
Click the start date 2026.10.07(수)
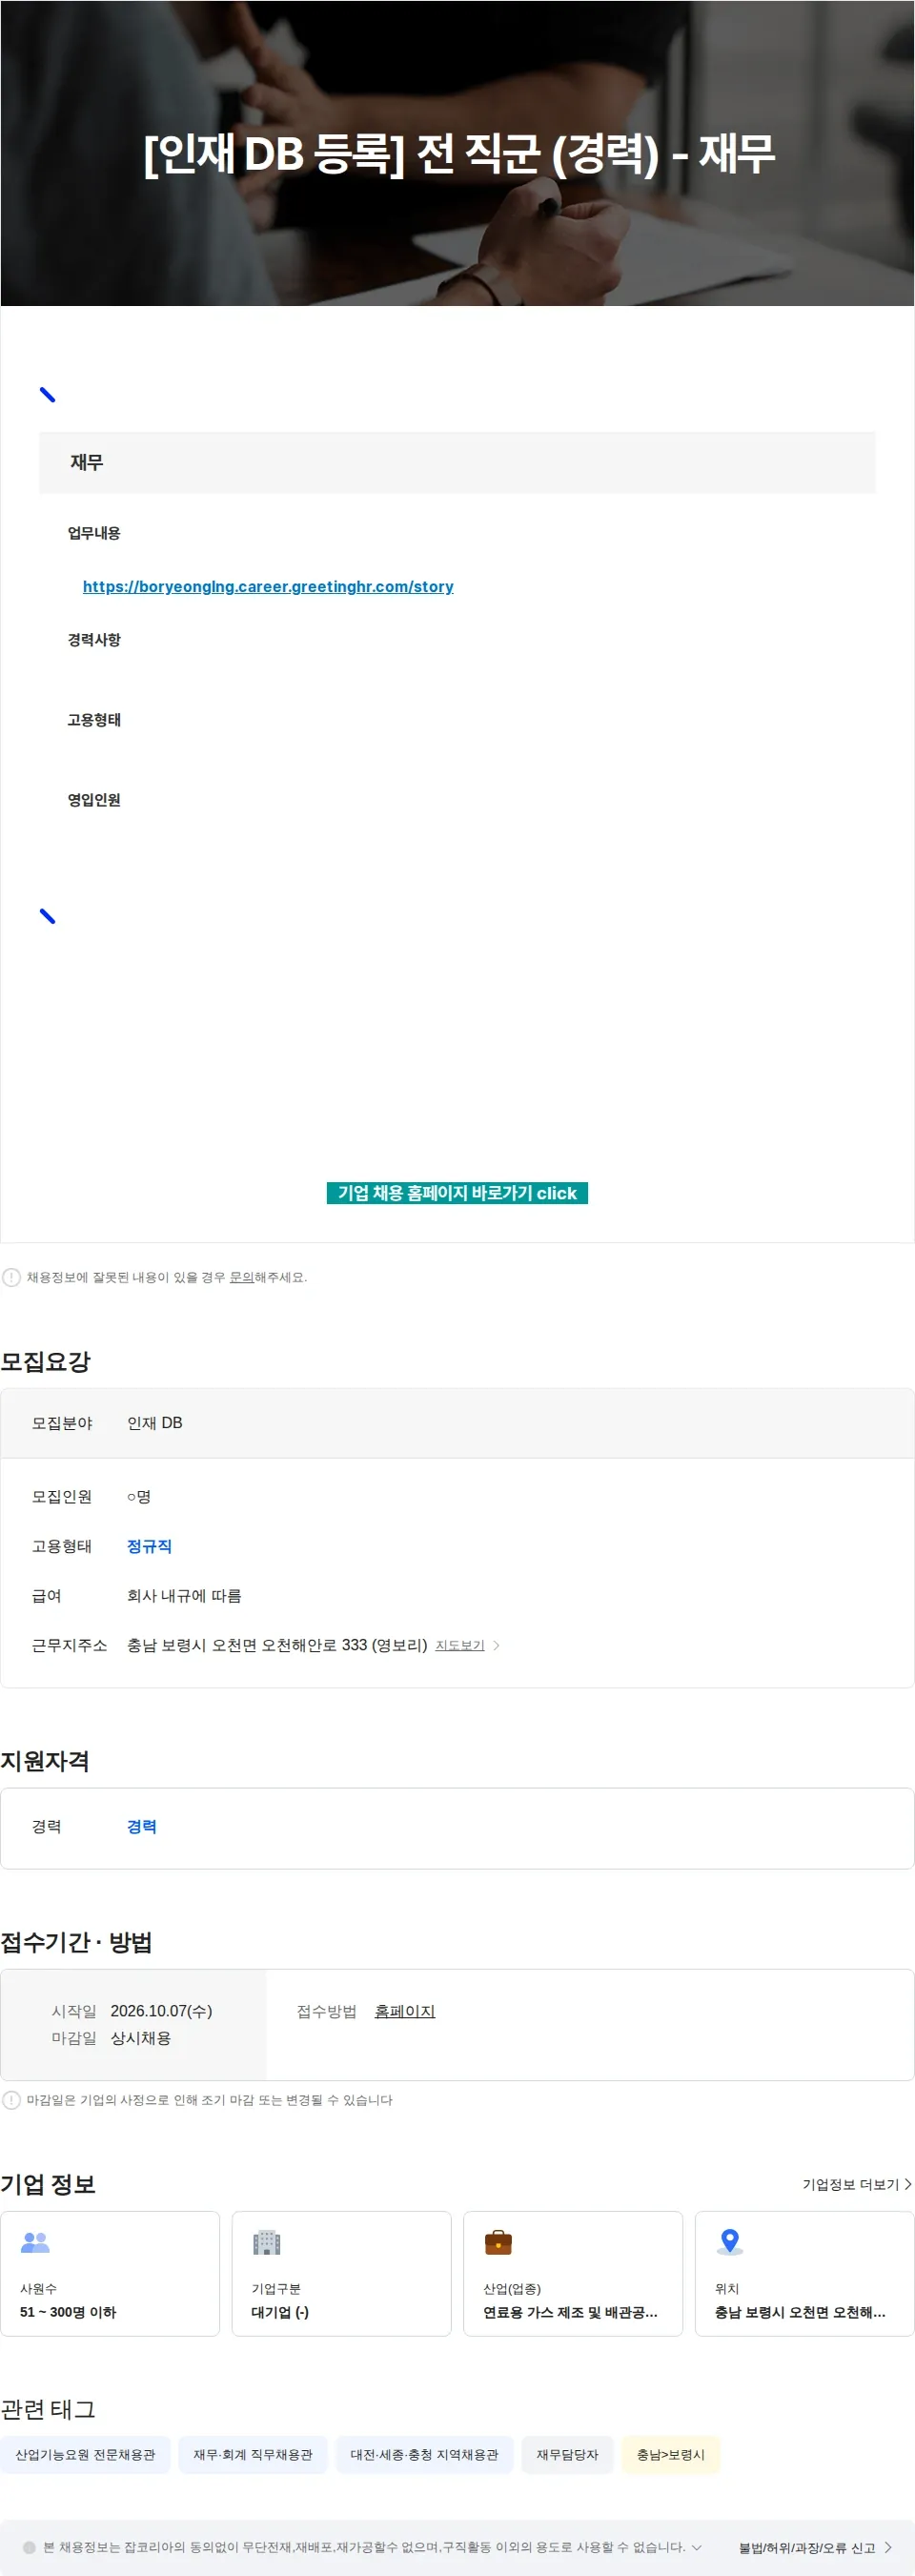[161, 2011]
